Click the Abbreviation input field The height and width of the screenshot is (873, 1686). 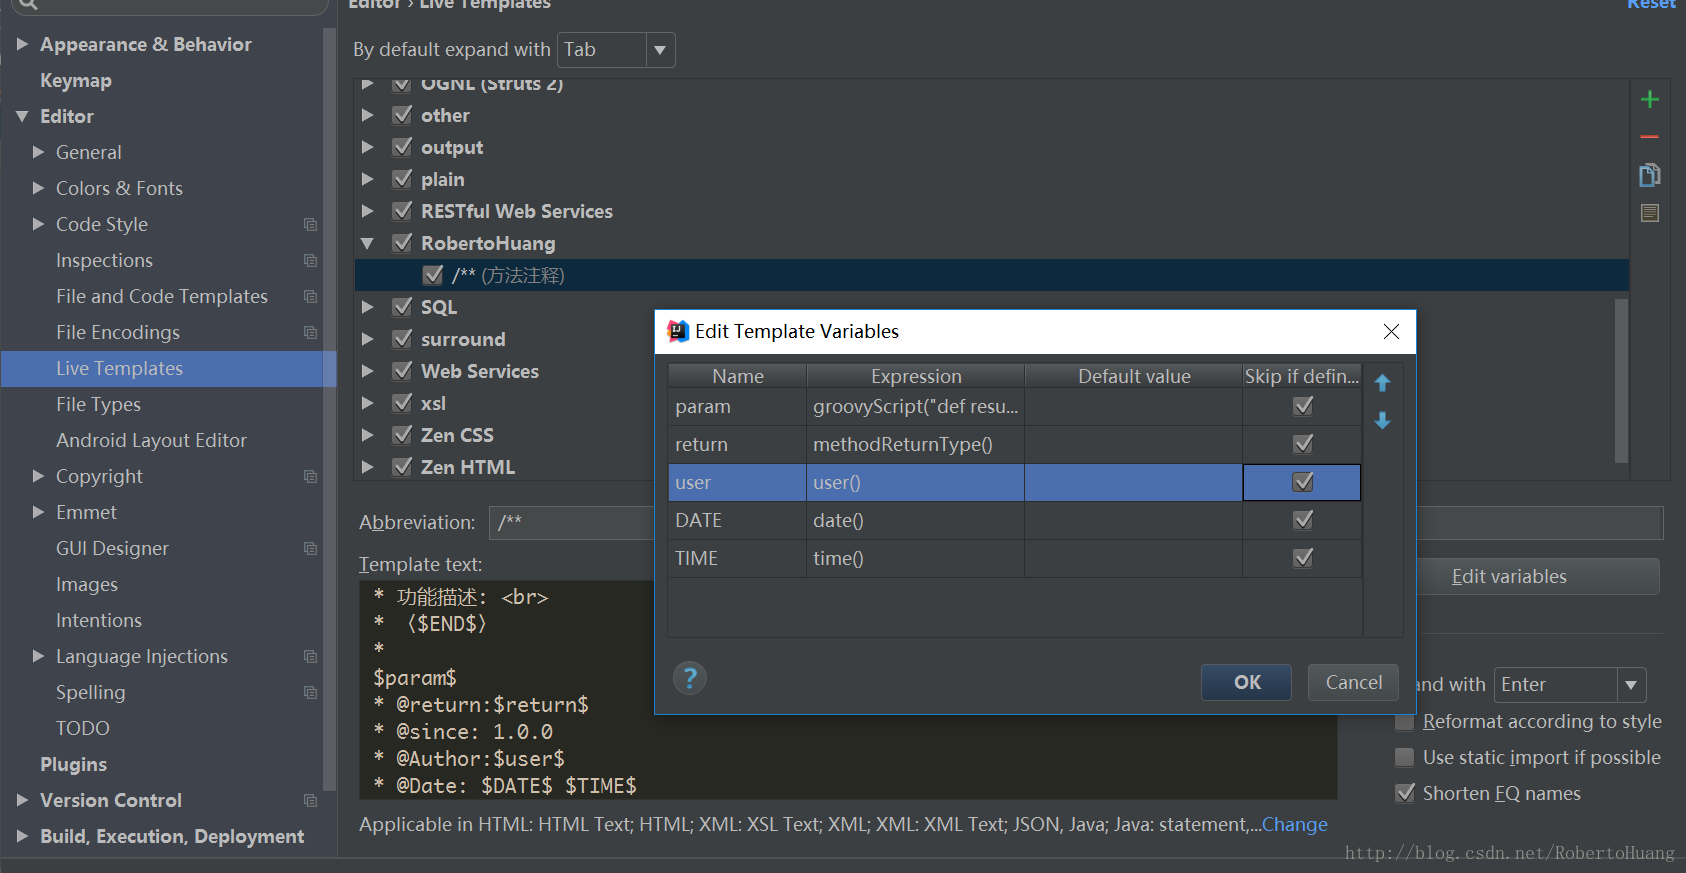pos(572,522)
